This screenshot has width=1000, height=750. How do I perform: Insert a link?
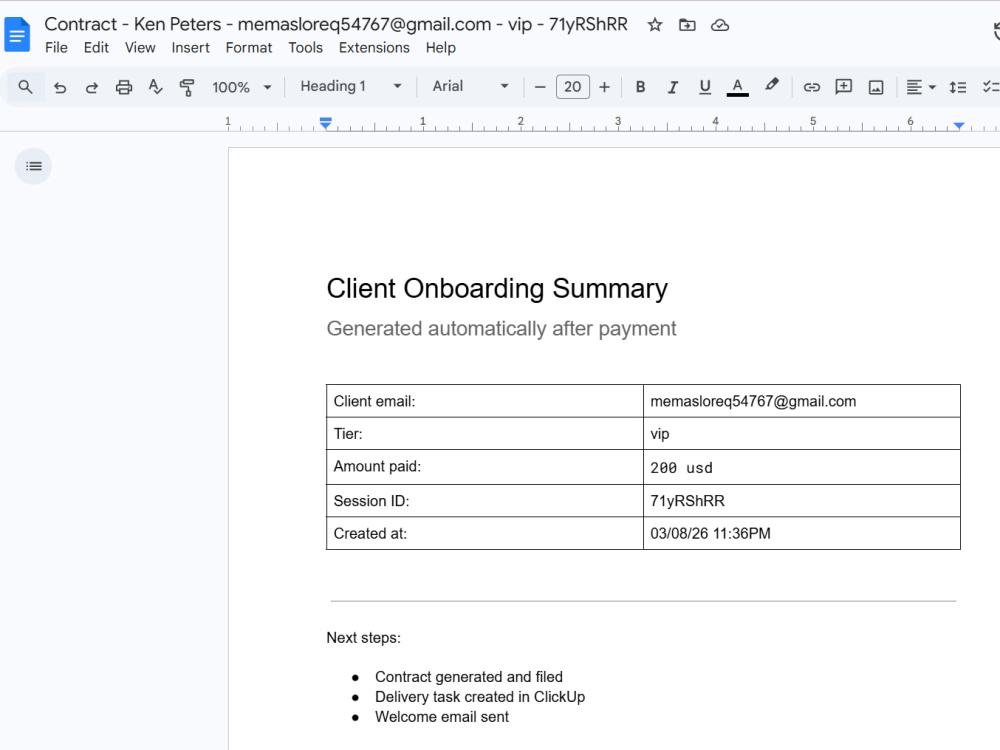pos(811,87)
